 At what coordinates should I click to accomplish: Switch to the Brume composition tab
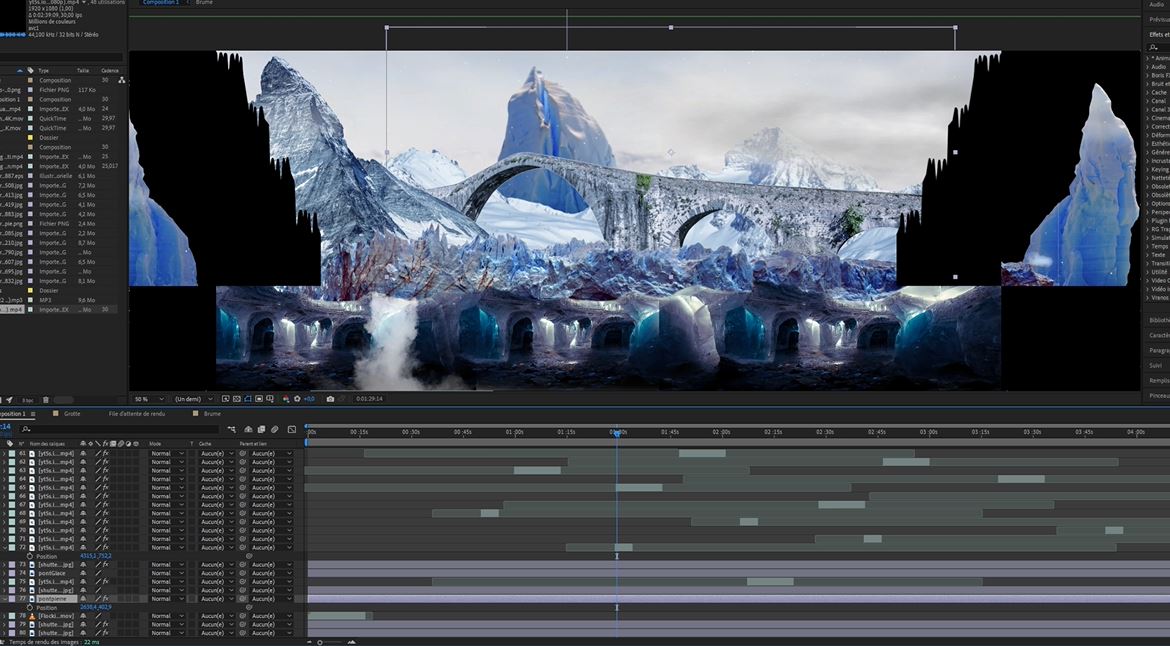[x=213, y=413]
